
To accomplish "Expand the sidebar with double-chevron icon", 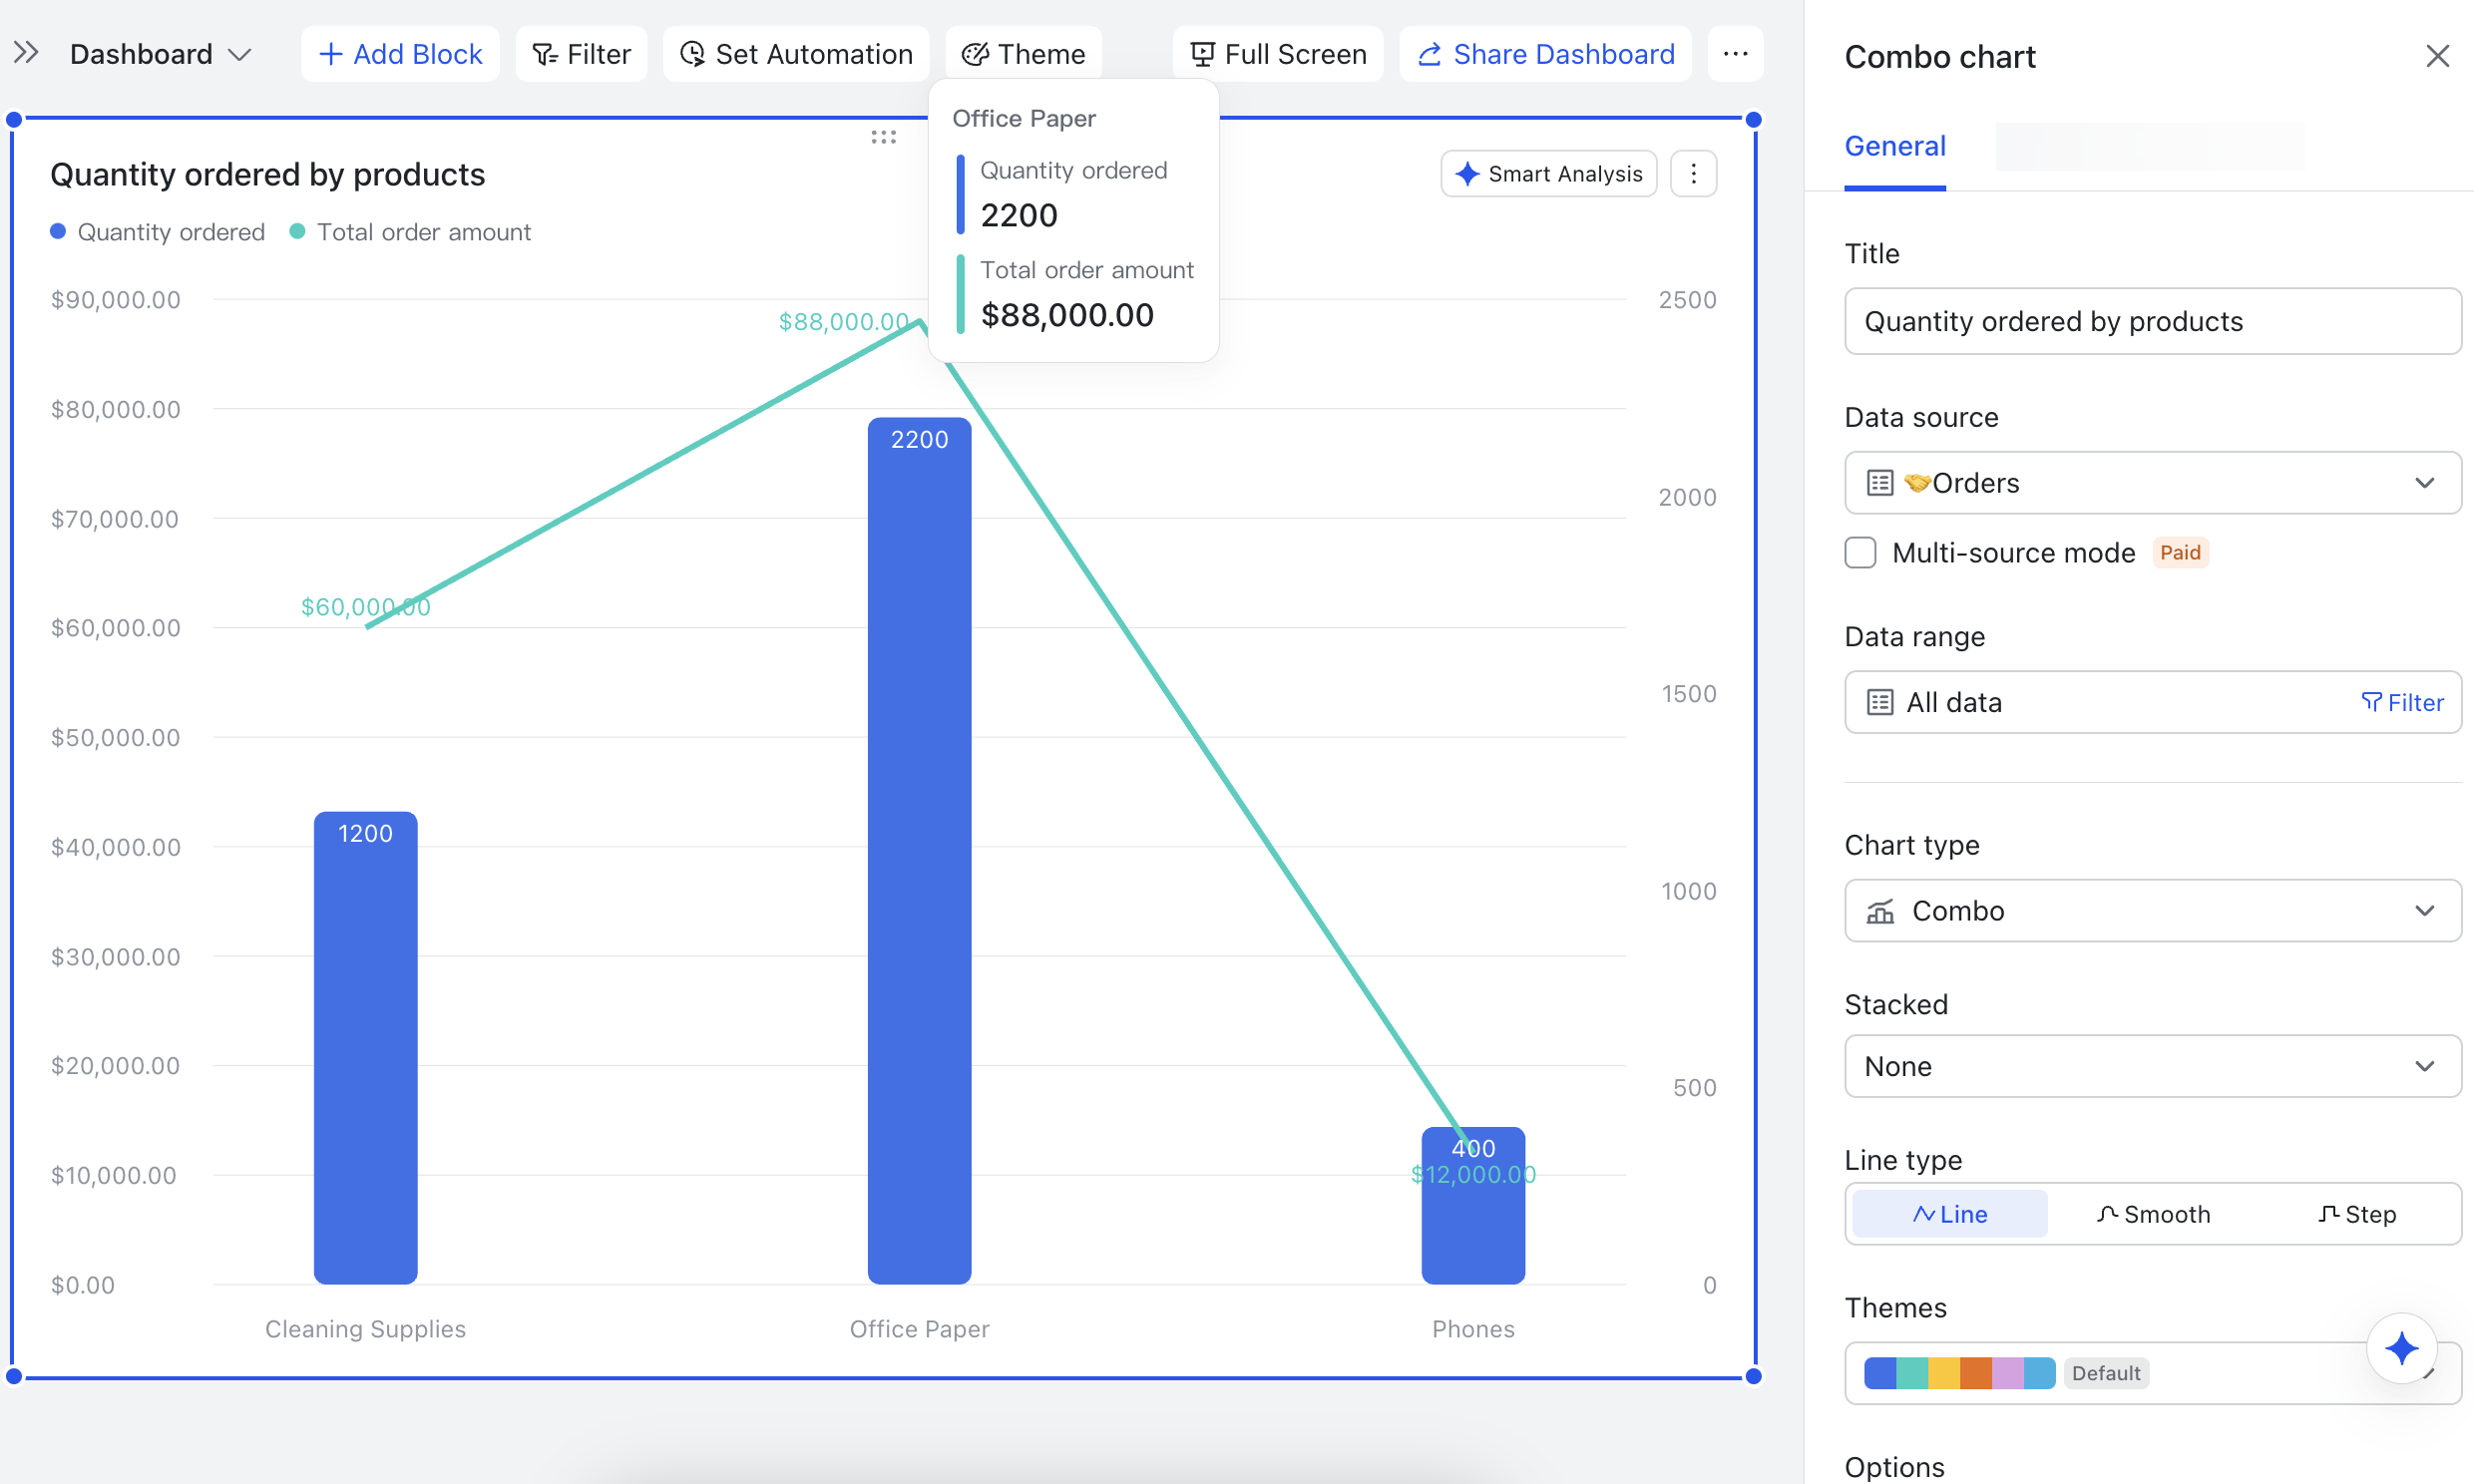I will [26, 53].
